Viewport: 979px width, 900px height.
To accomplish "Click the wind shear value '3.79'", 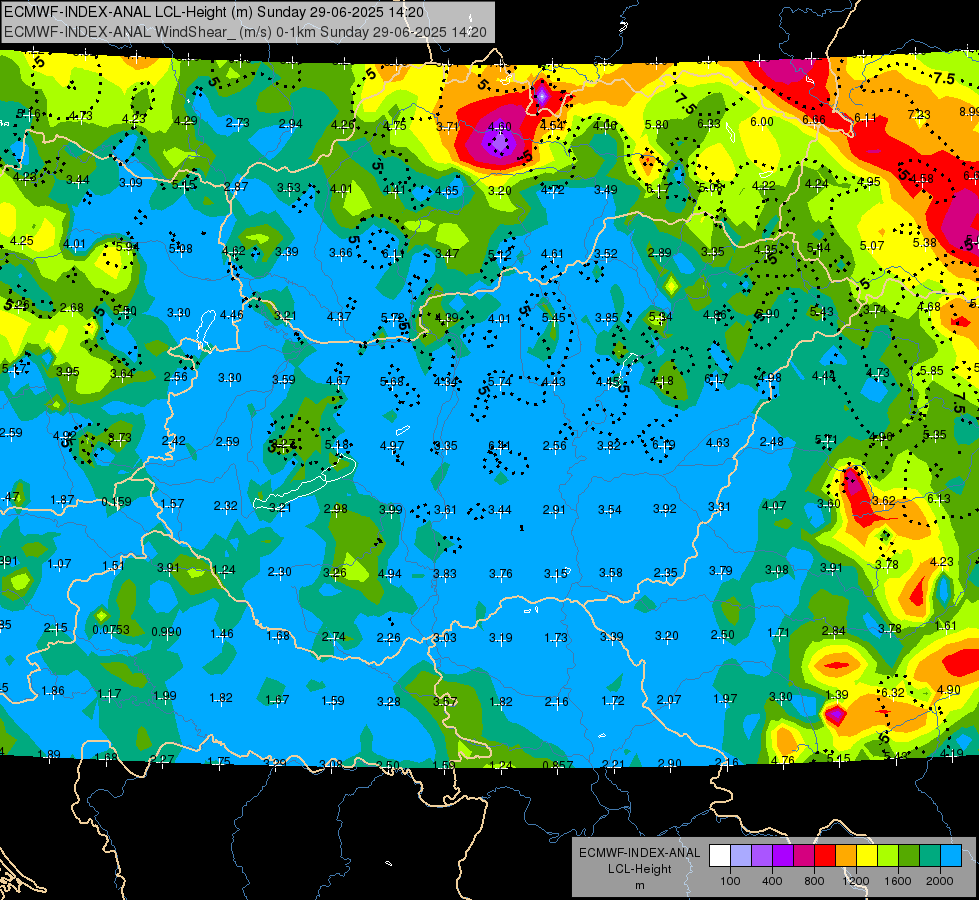I will (721, 570).
